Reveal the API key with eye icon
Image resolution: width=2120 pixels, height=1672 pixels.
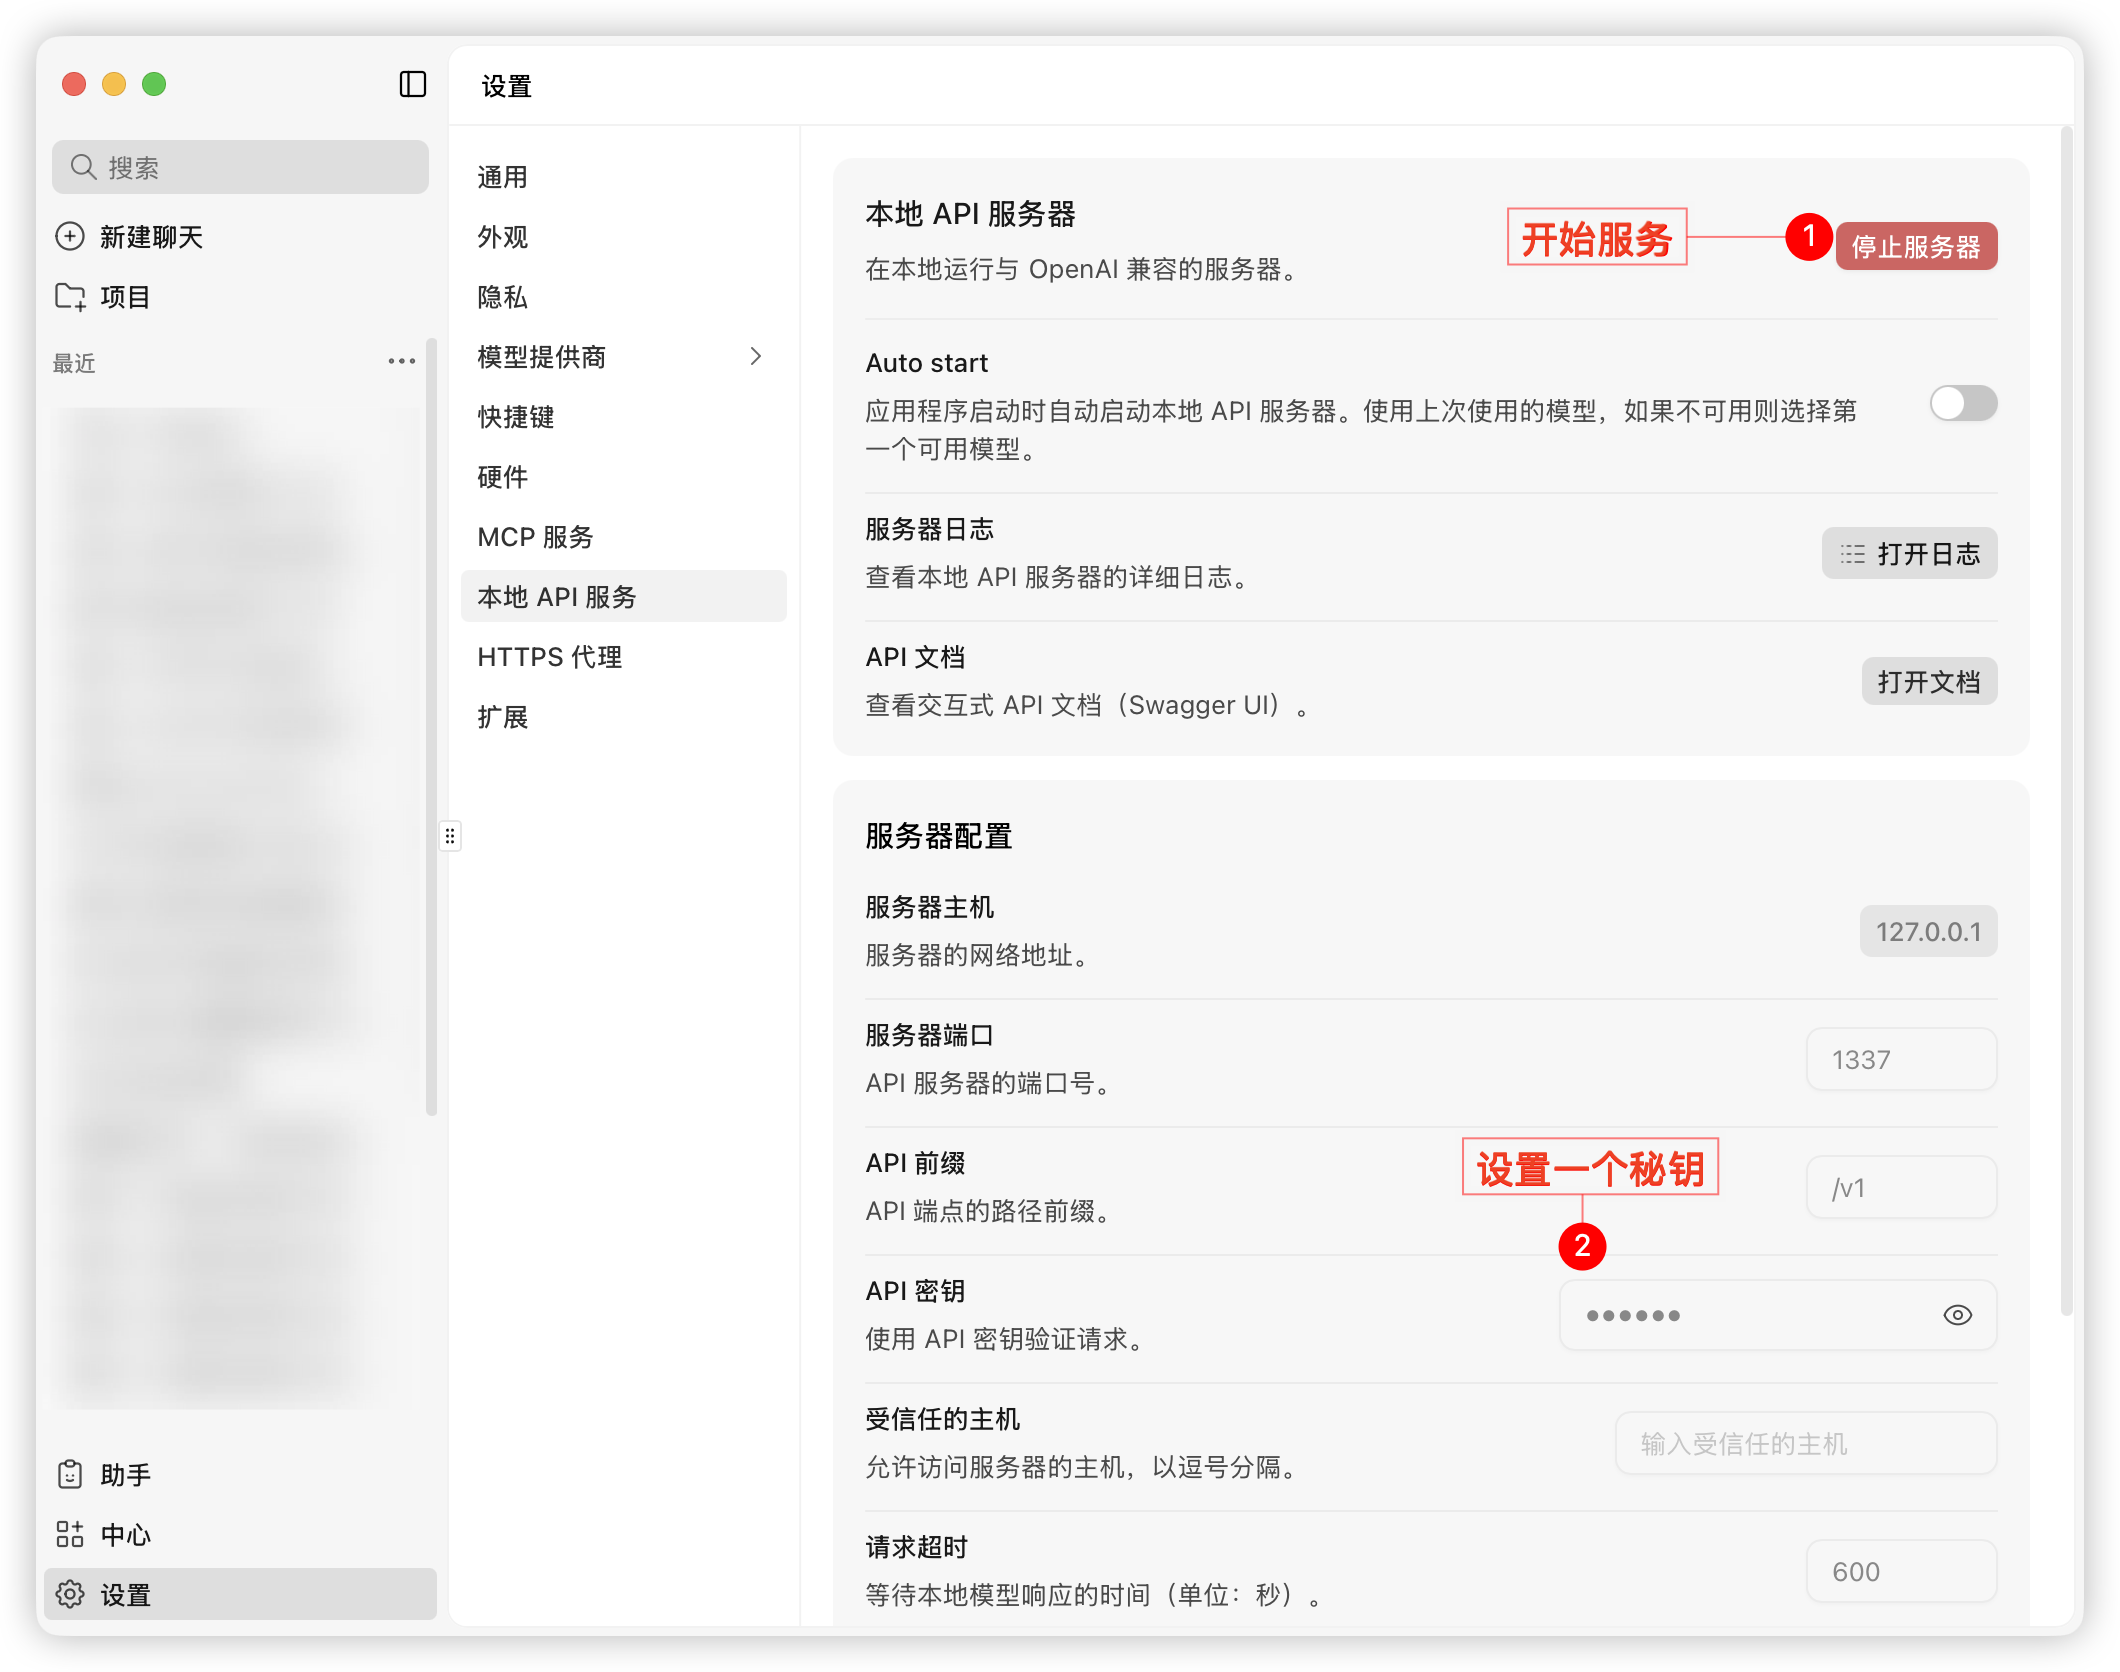1957,1315
